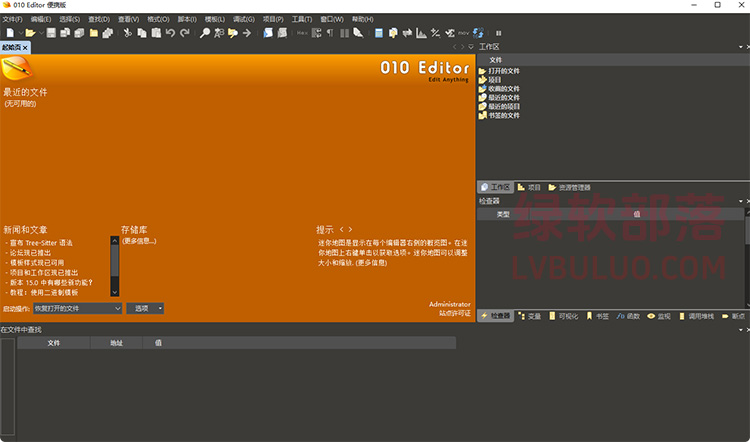Create a new file with the blank page icon

[10, 33]
